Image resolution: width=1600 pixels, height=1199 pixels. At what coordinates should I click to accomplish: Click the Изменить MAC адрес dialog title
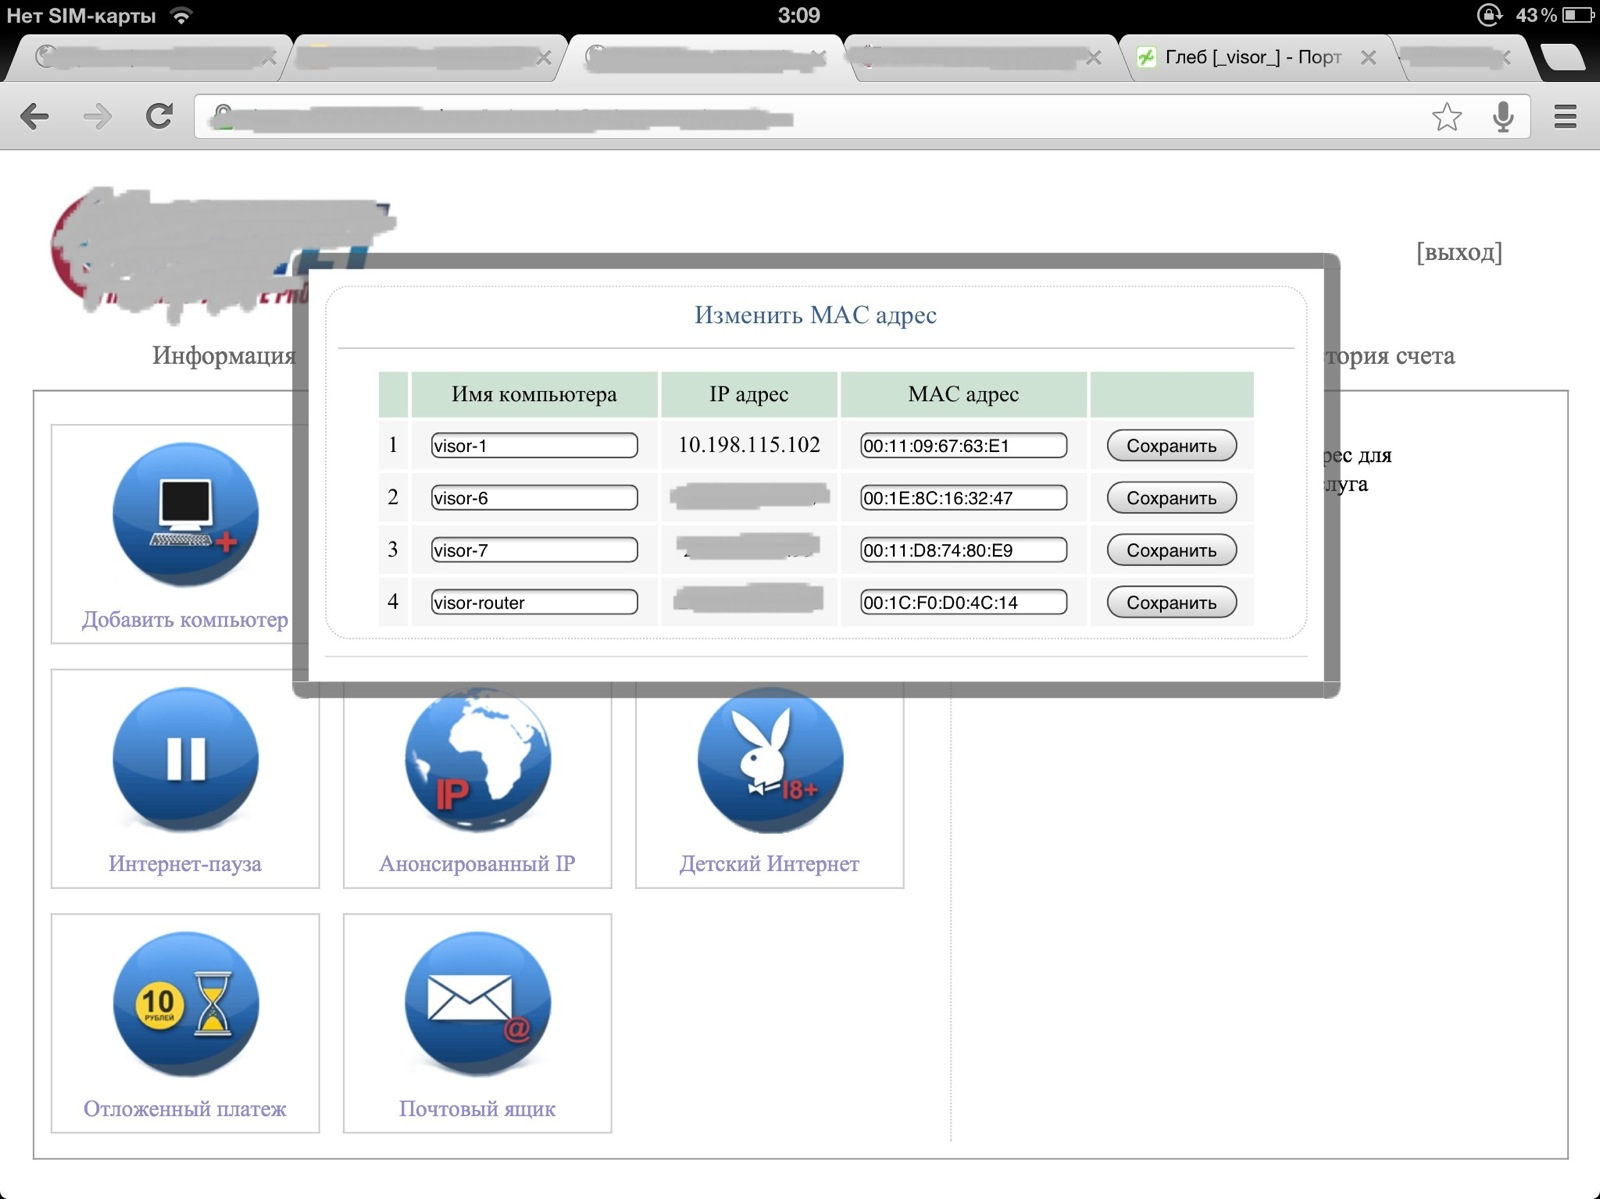click(x=816, y=315)
